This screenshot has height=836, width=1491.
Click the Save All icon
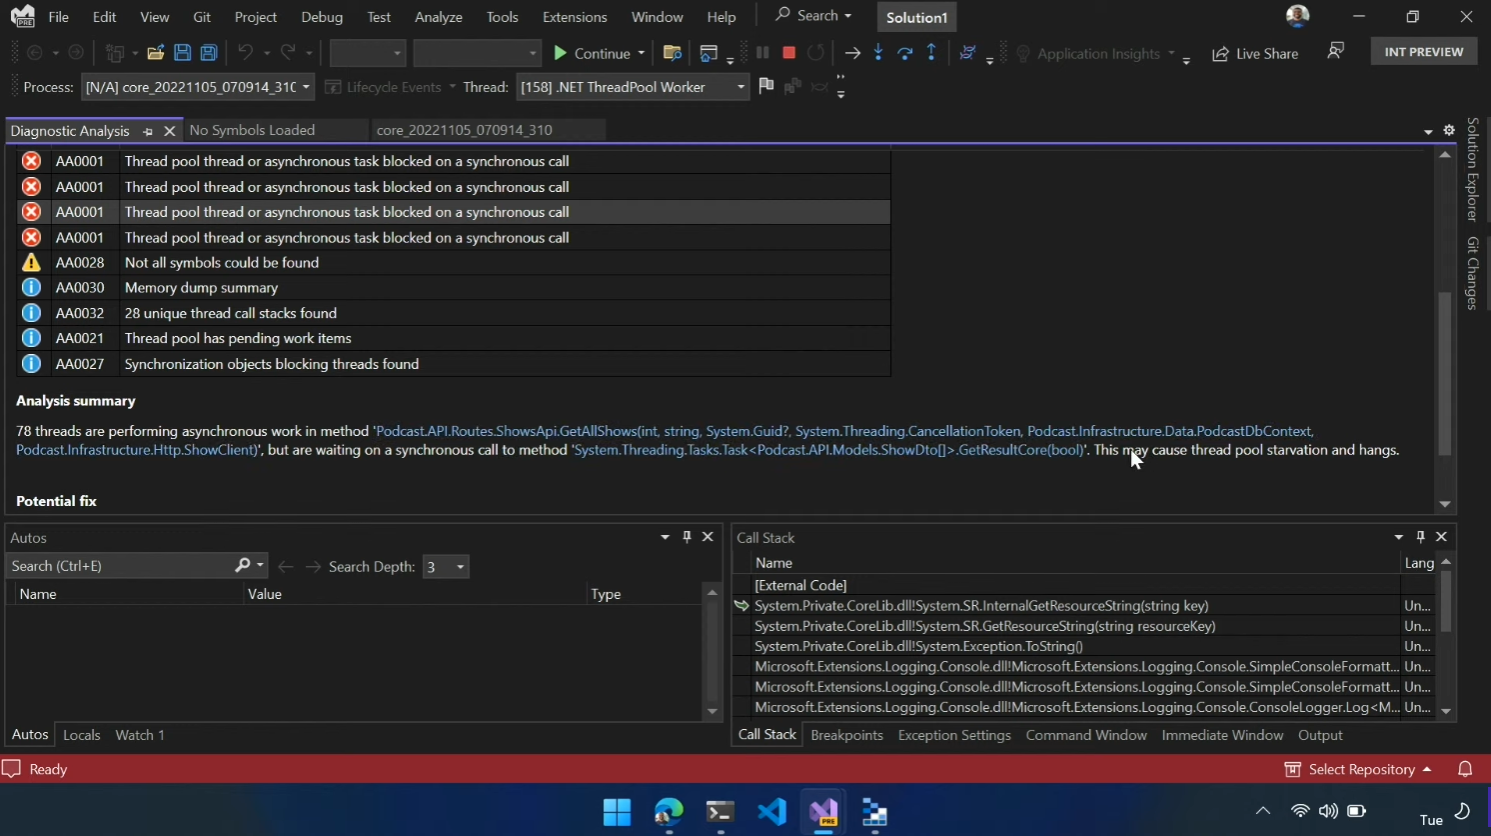[x=209, y=53]
